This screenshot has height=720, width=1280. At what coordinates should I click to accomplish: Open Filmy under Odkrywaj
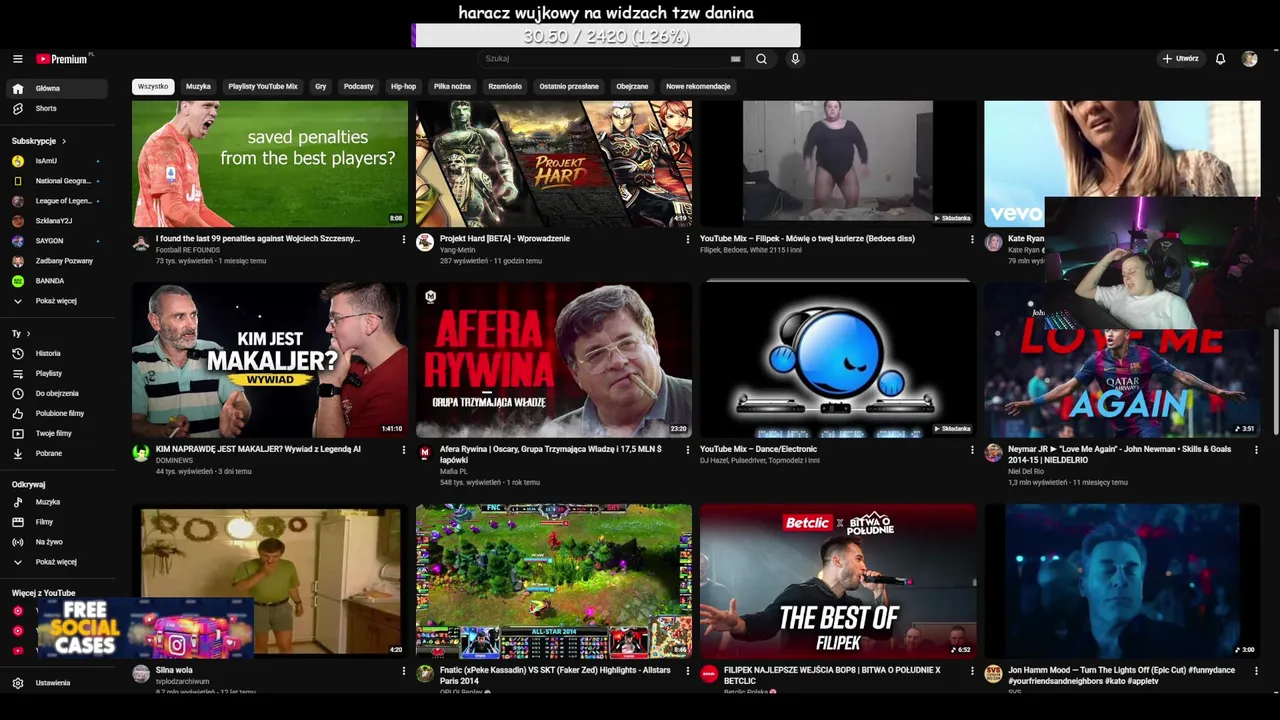pos(55,522)
